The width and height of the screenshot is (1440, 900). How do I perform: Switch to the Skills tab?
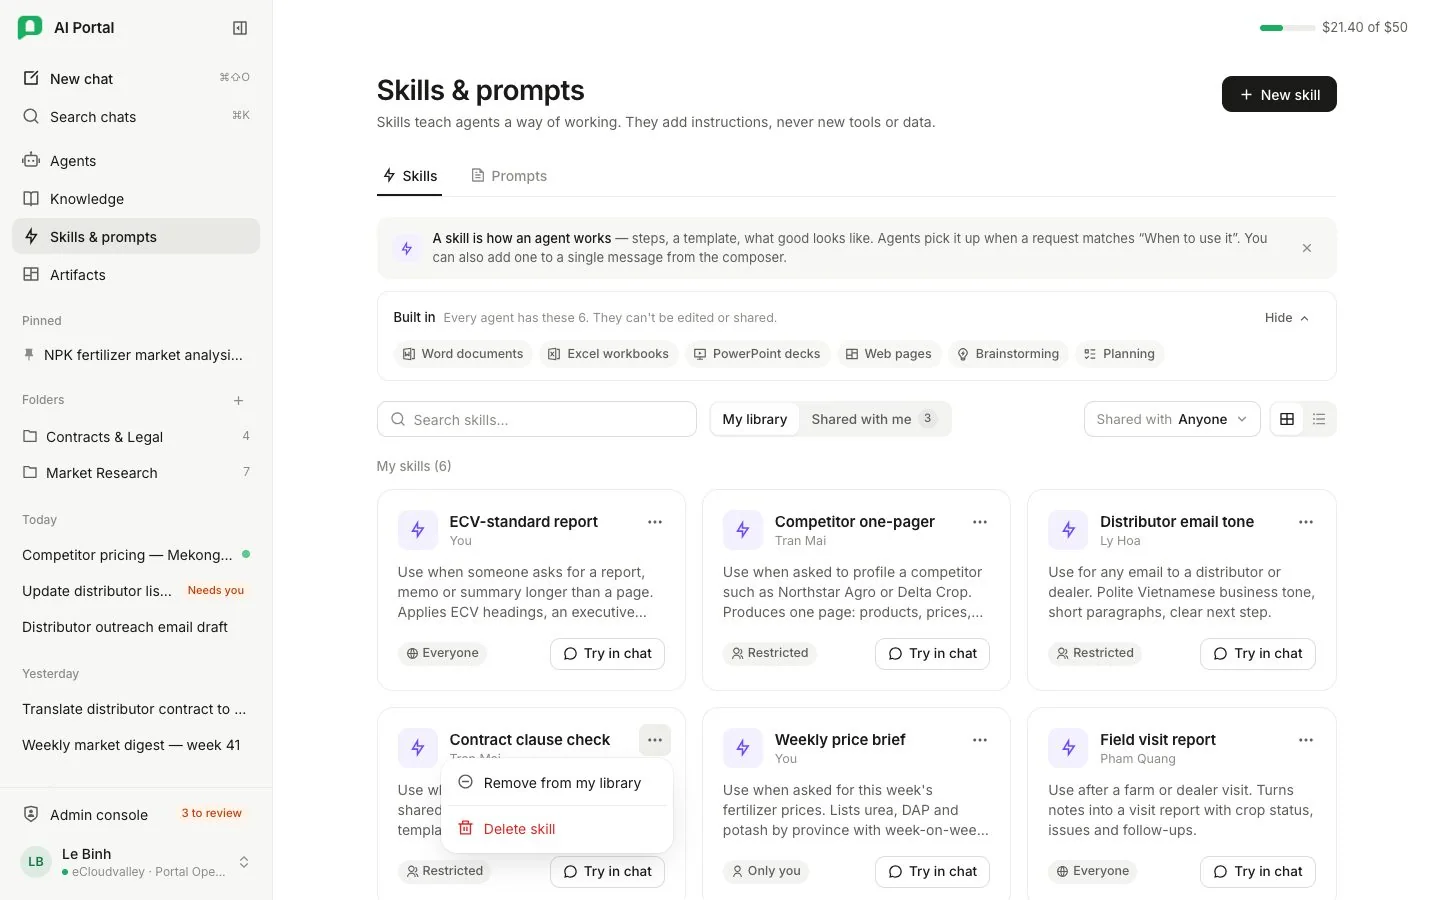coord(410,175)
